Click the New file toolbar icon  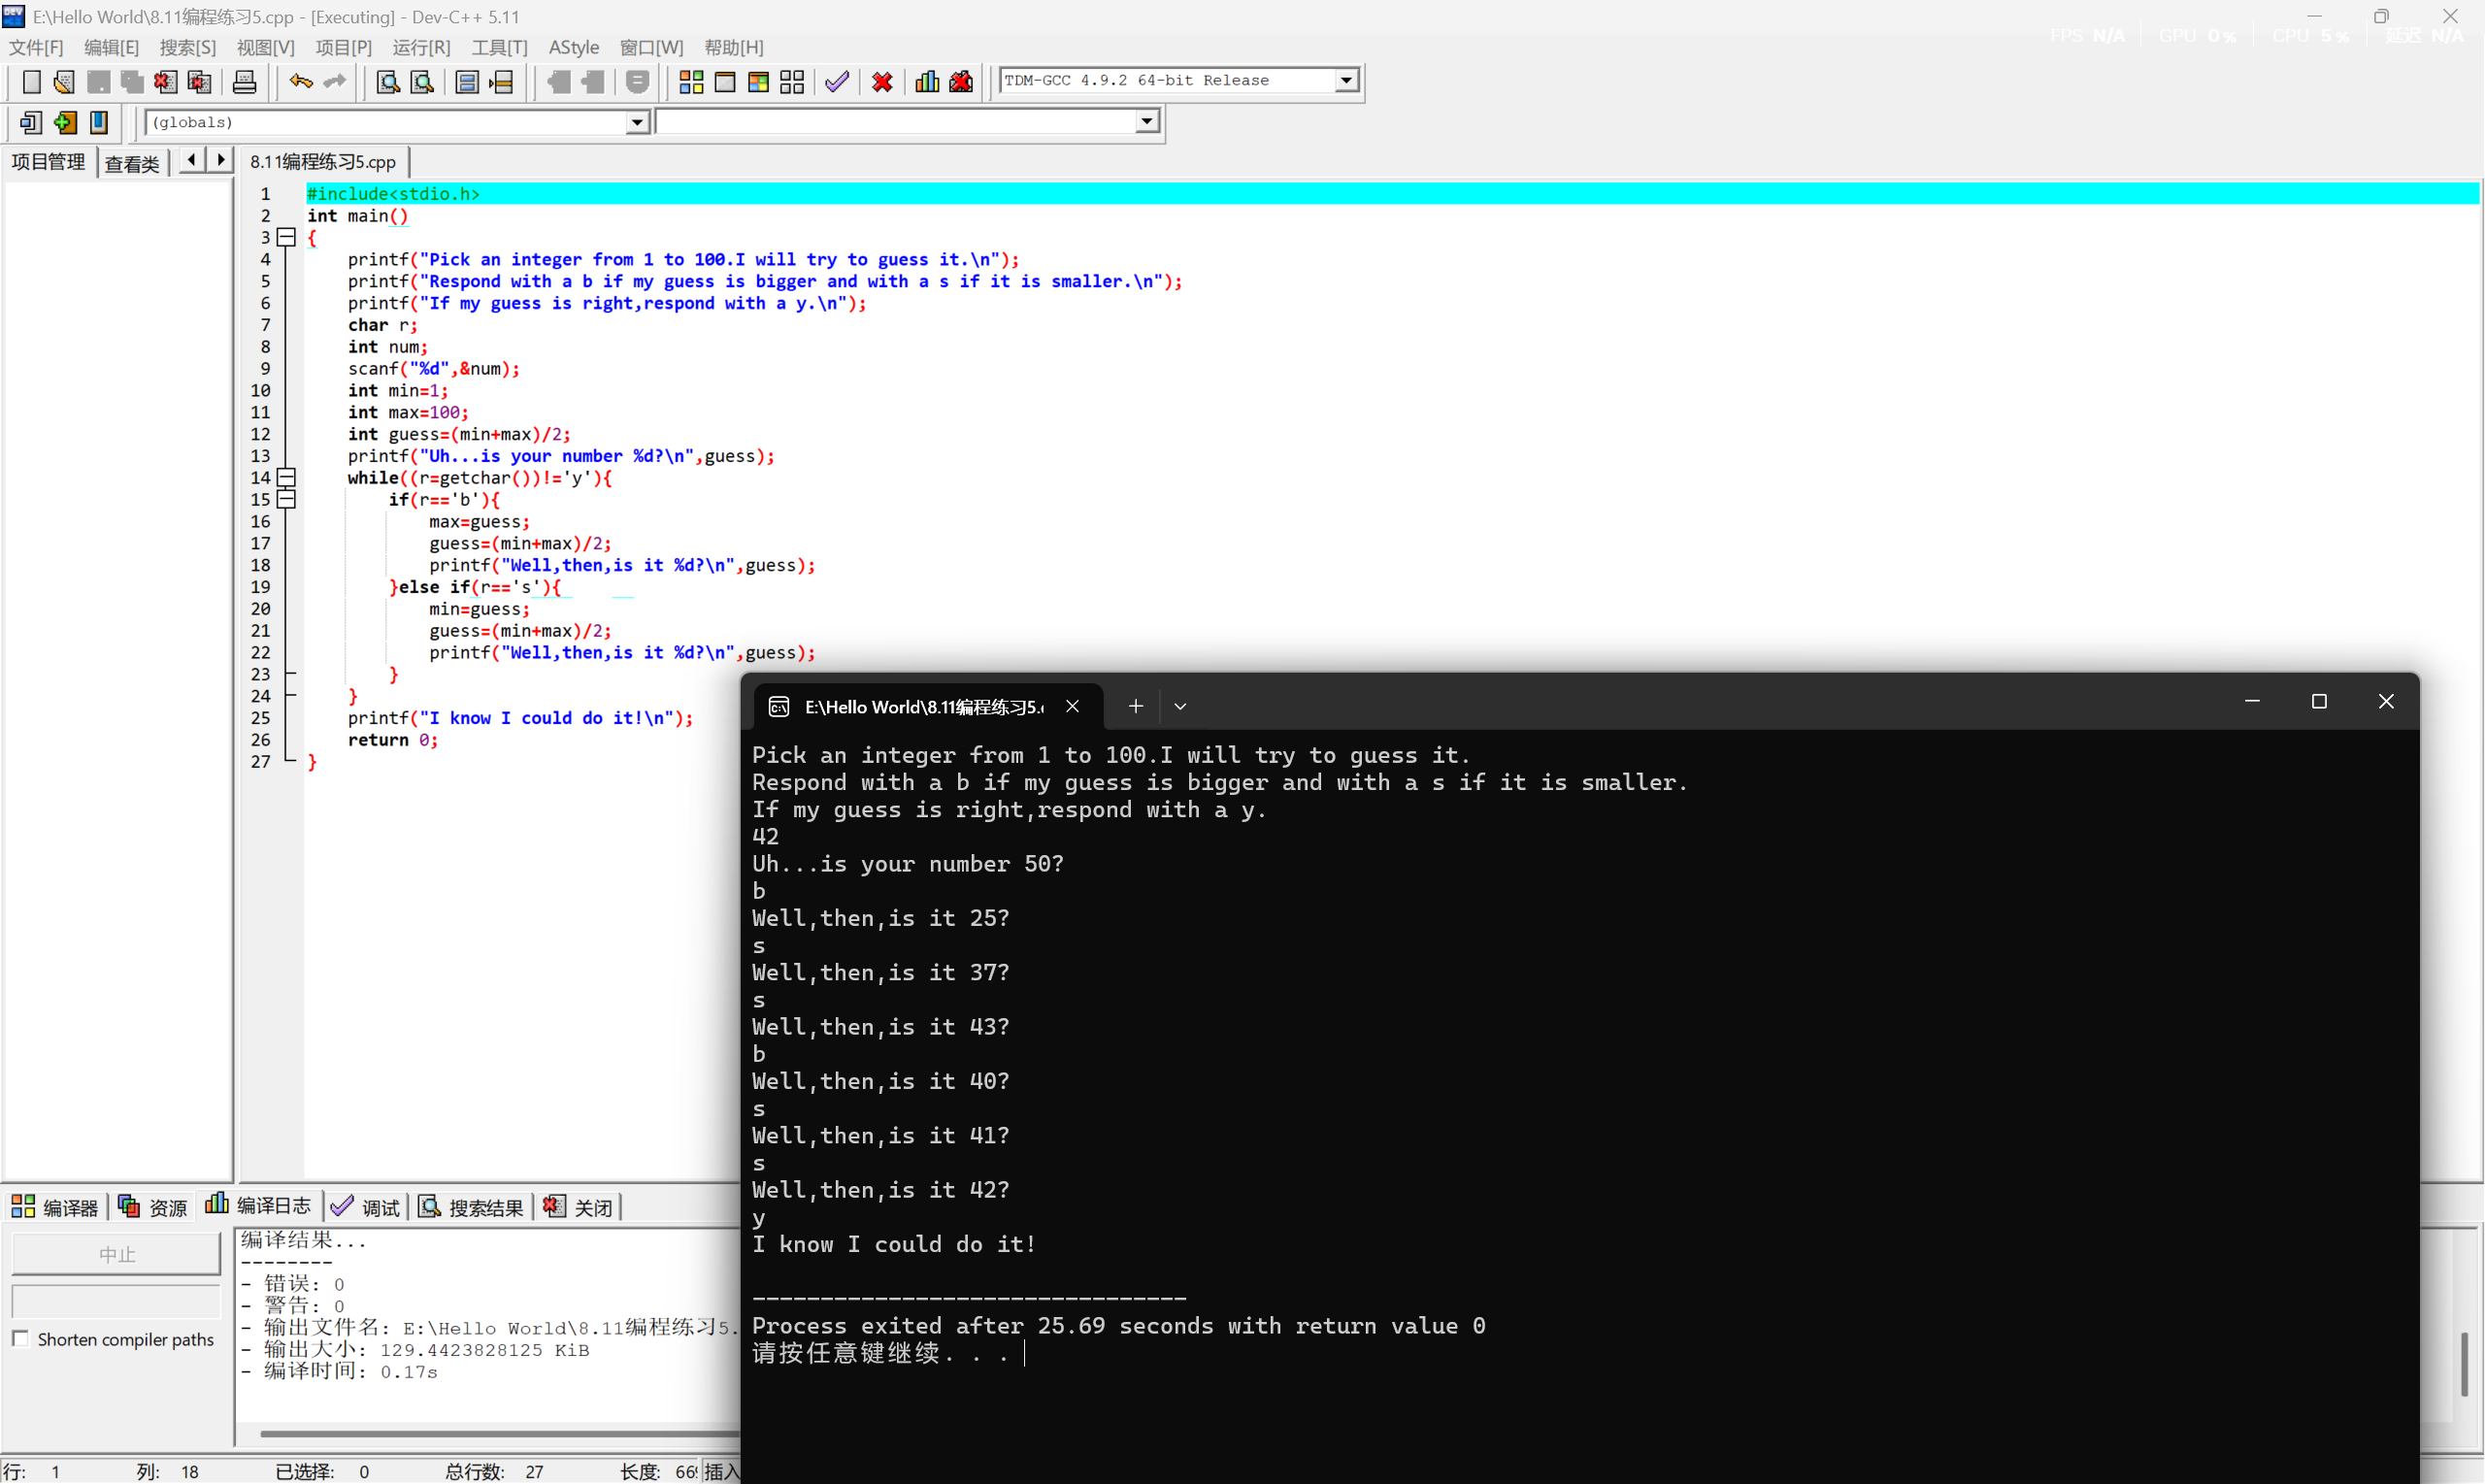tap(31, 82)
